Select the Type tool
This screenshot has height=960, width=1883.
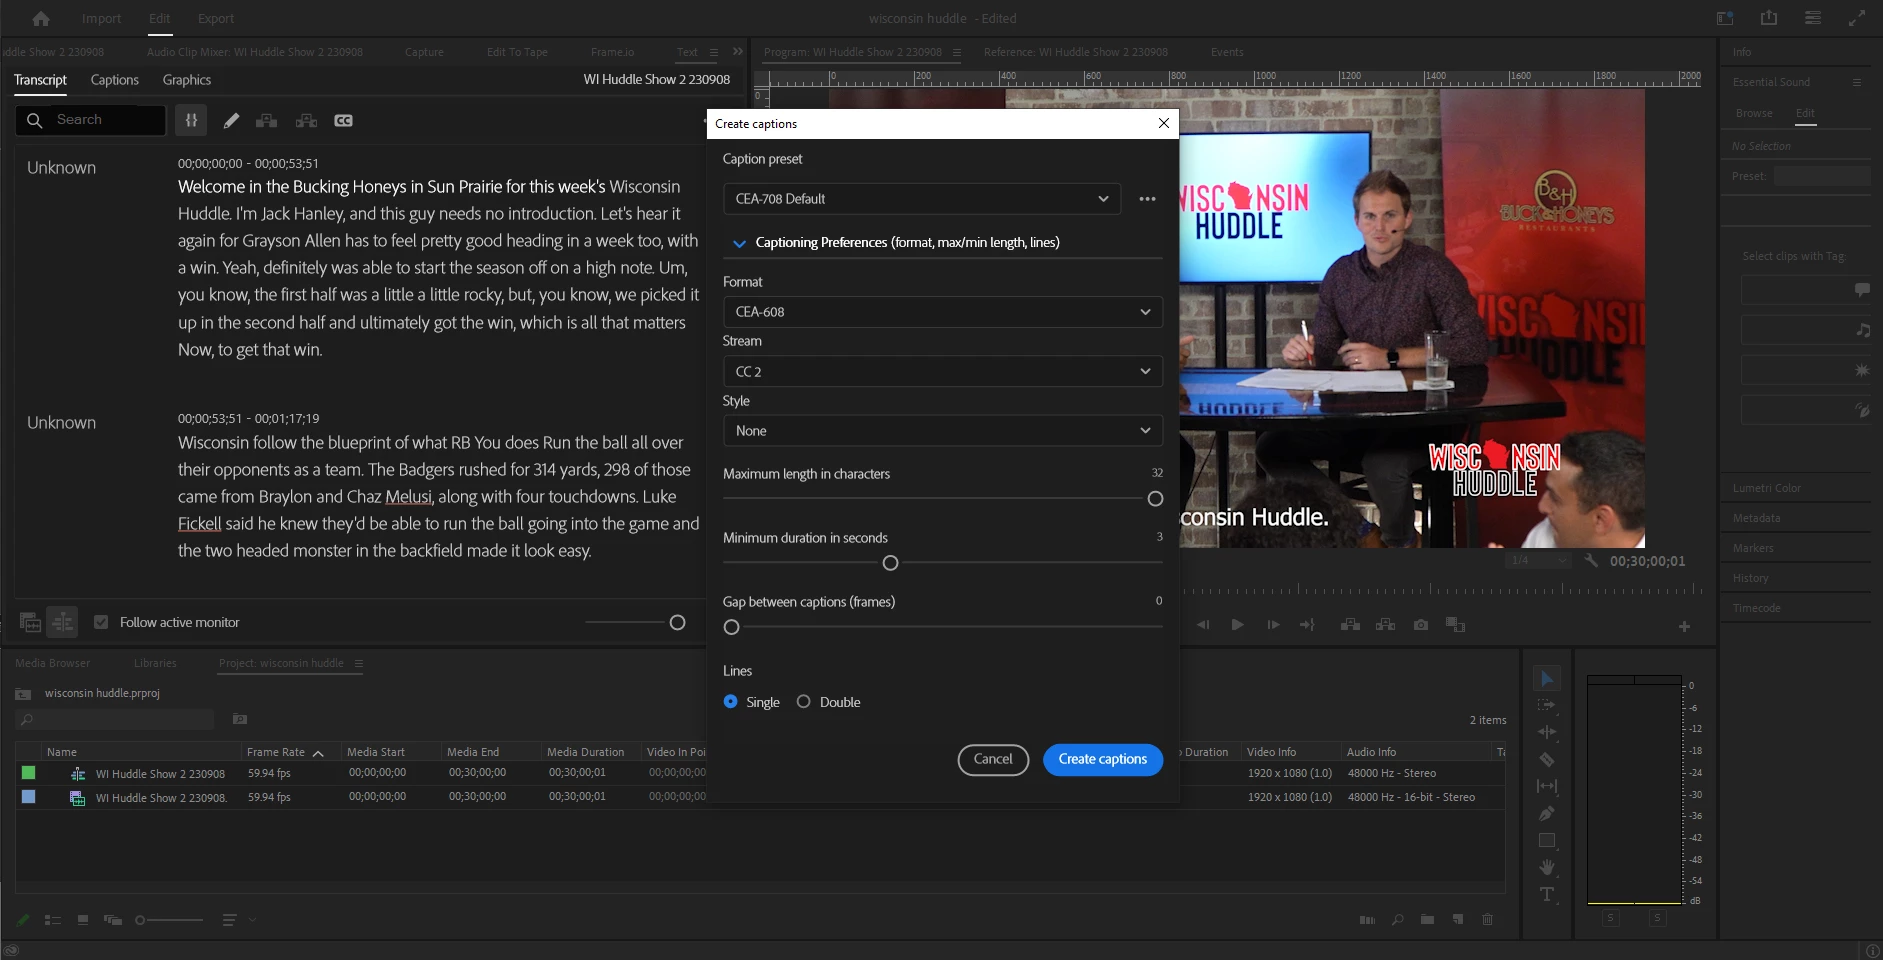pos(1546,895)
